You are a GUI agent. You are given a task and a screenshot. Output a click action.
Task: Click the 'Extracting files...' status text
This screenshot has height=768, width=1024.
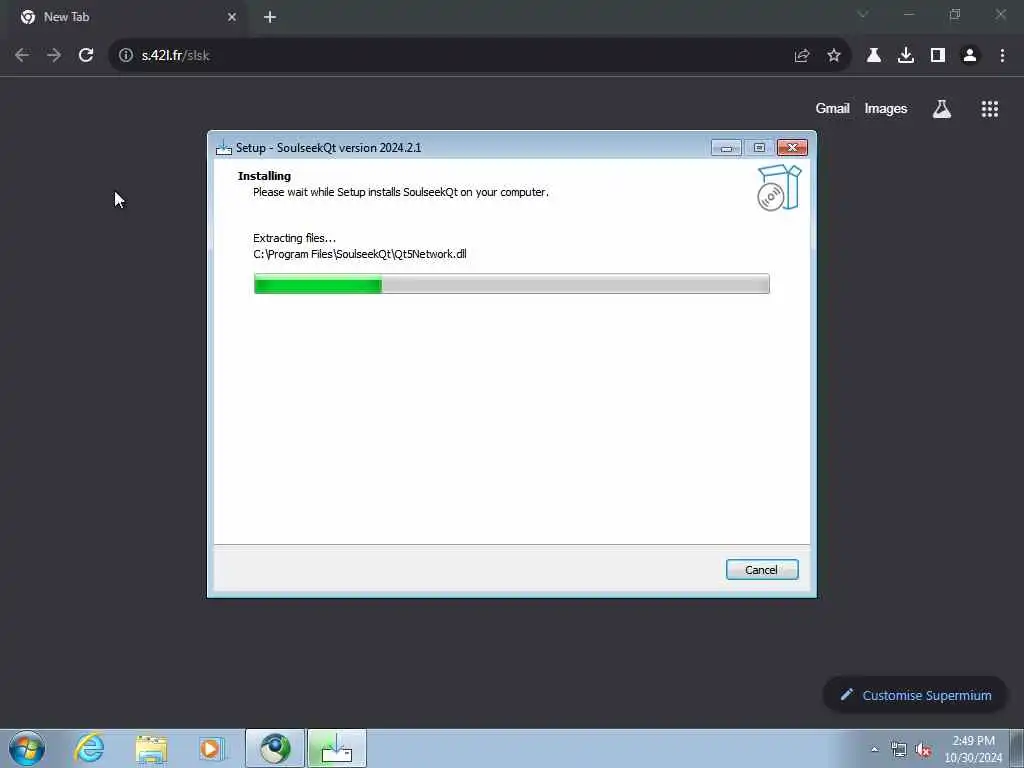295,238
